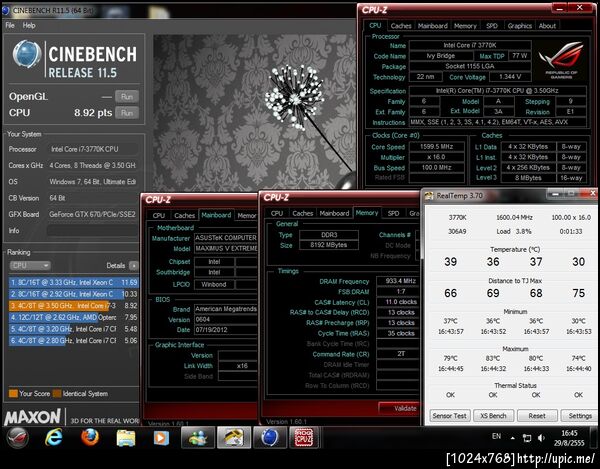The width and height of the screenshot is (600, 469).
Task: Select CPU tab in Memory CPU-Z window
Action: 277,213
